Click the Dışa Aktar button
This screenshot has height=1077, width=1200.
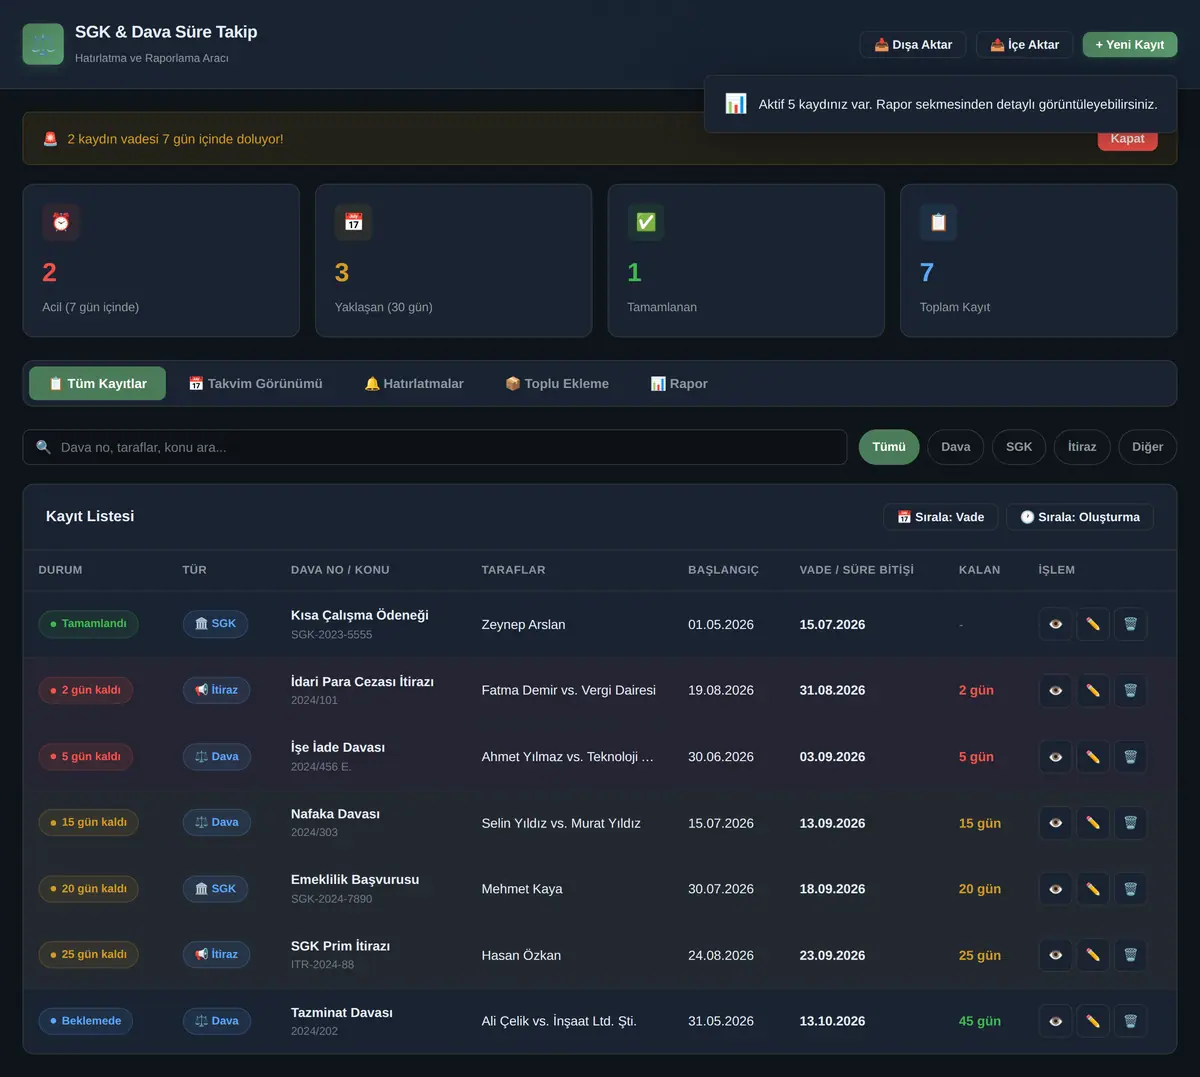coord(913,45)
